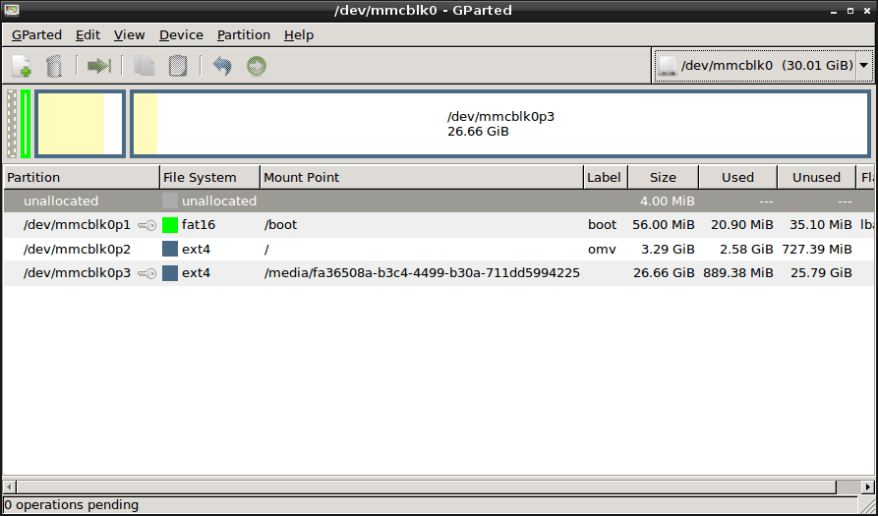Open the GParted menu

click(37, 35)
